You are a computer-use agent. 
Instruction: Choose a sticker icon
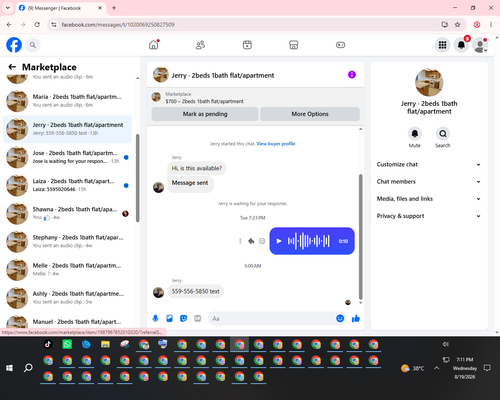click(x=183, y=318)
